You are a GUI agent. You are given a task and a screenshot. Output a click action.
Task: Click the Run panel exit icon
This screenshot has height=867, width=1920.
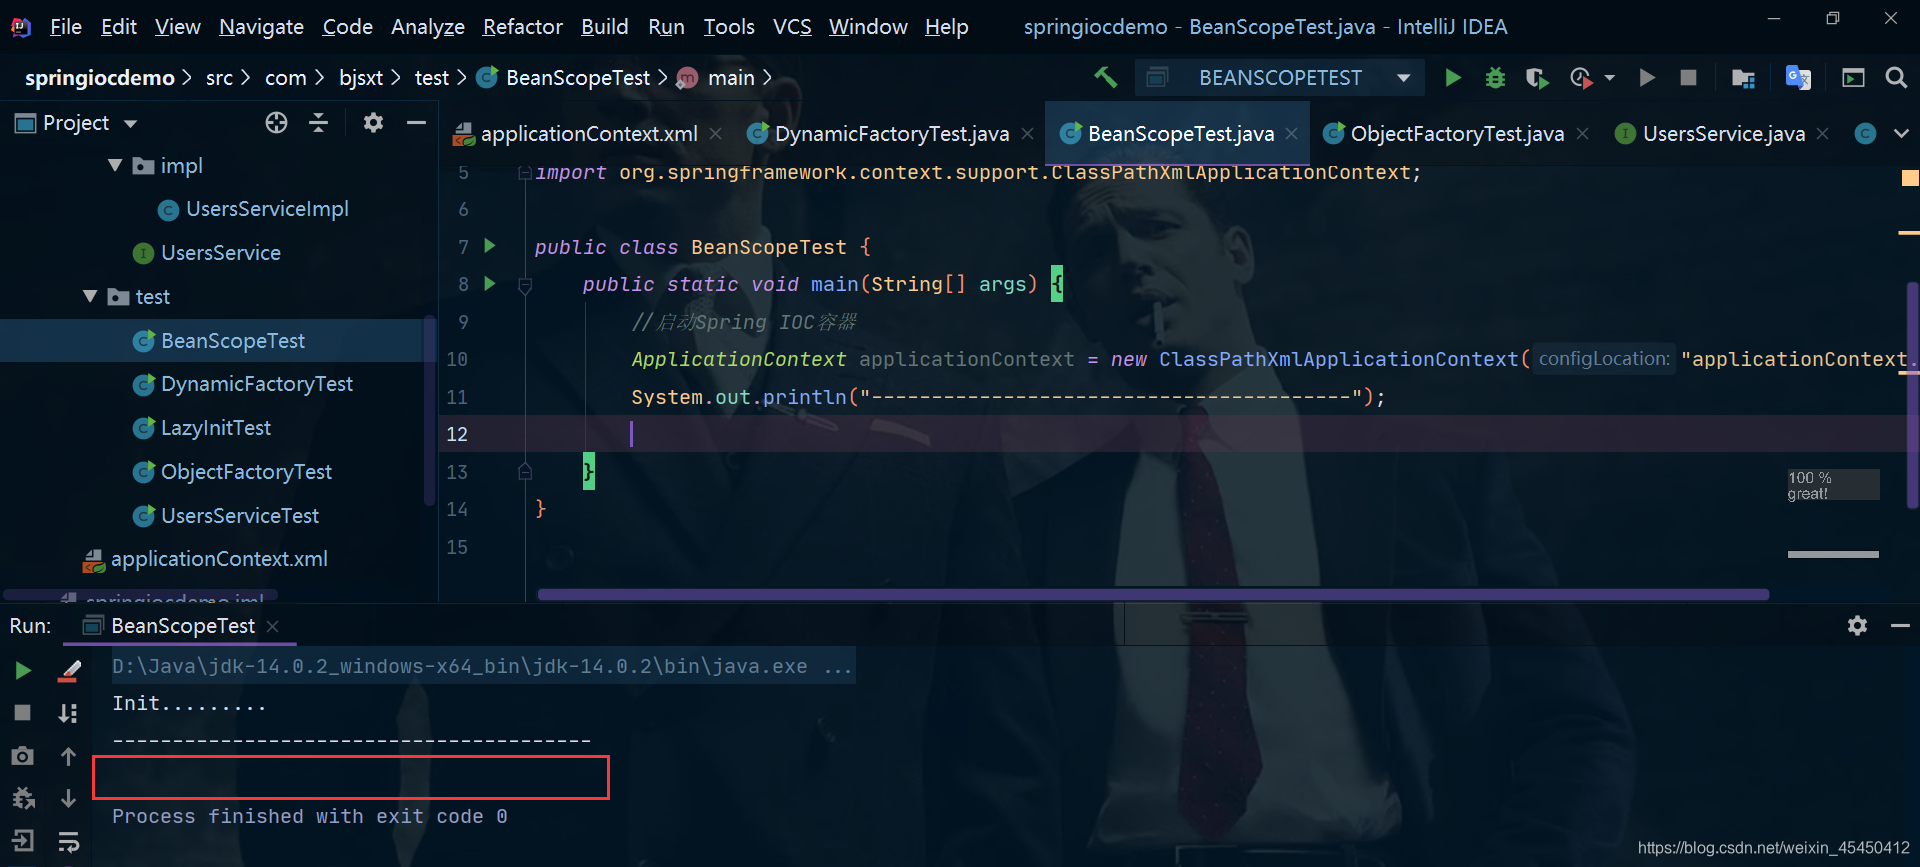coord(22,841)
